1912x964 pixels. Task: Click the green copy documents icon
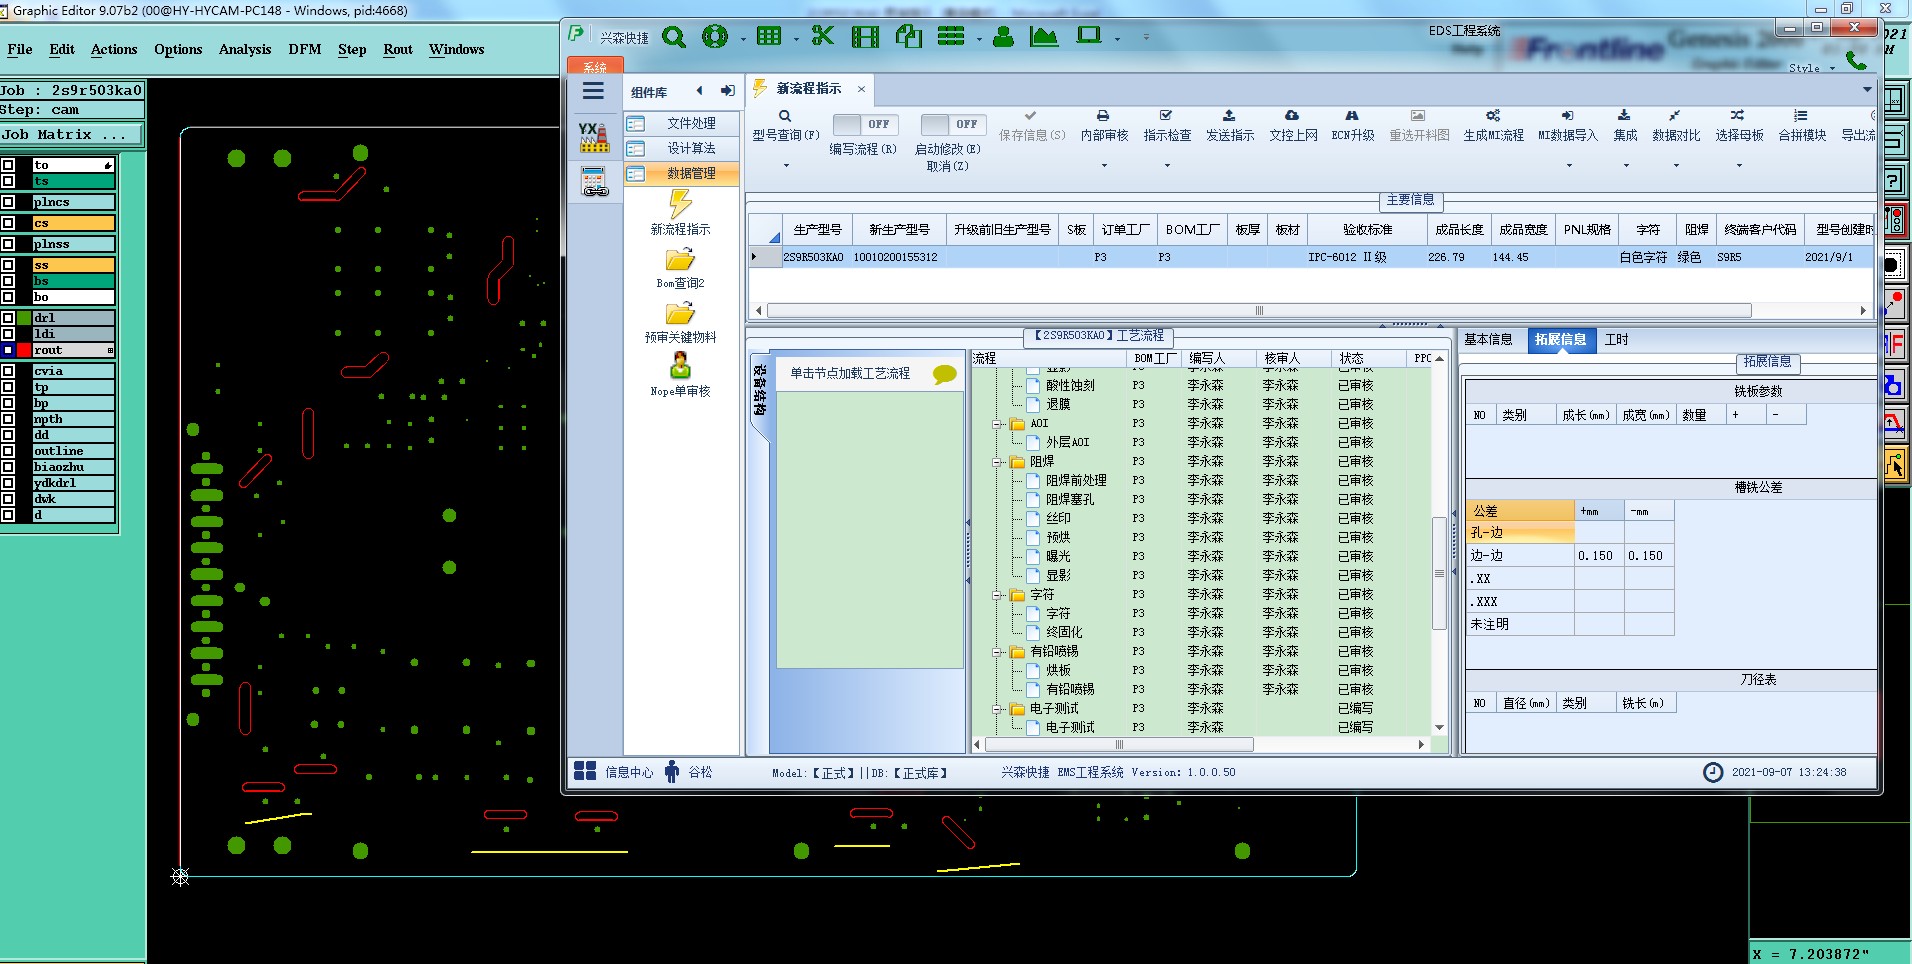point(909,37)
